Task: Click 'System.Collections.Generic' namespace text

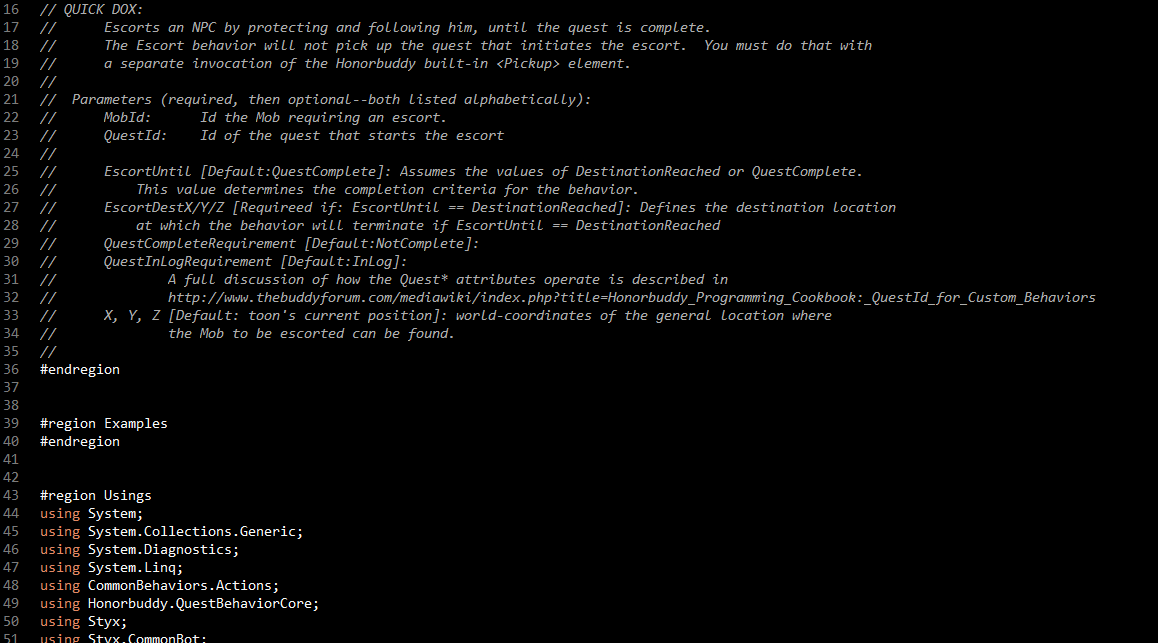Action: (192, 532)
